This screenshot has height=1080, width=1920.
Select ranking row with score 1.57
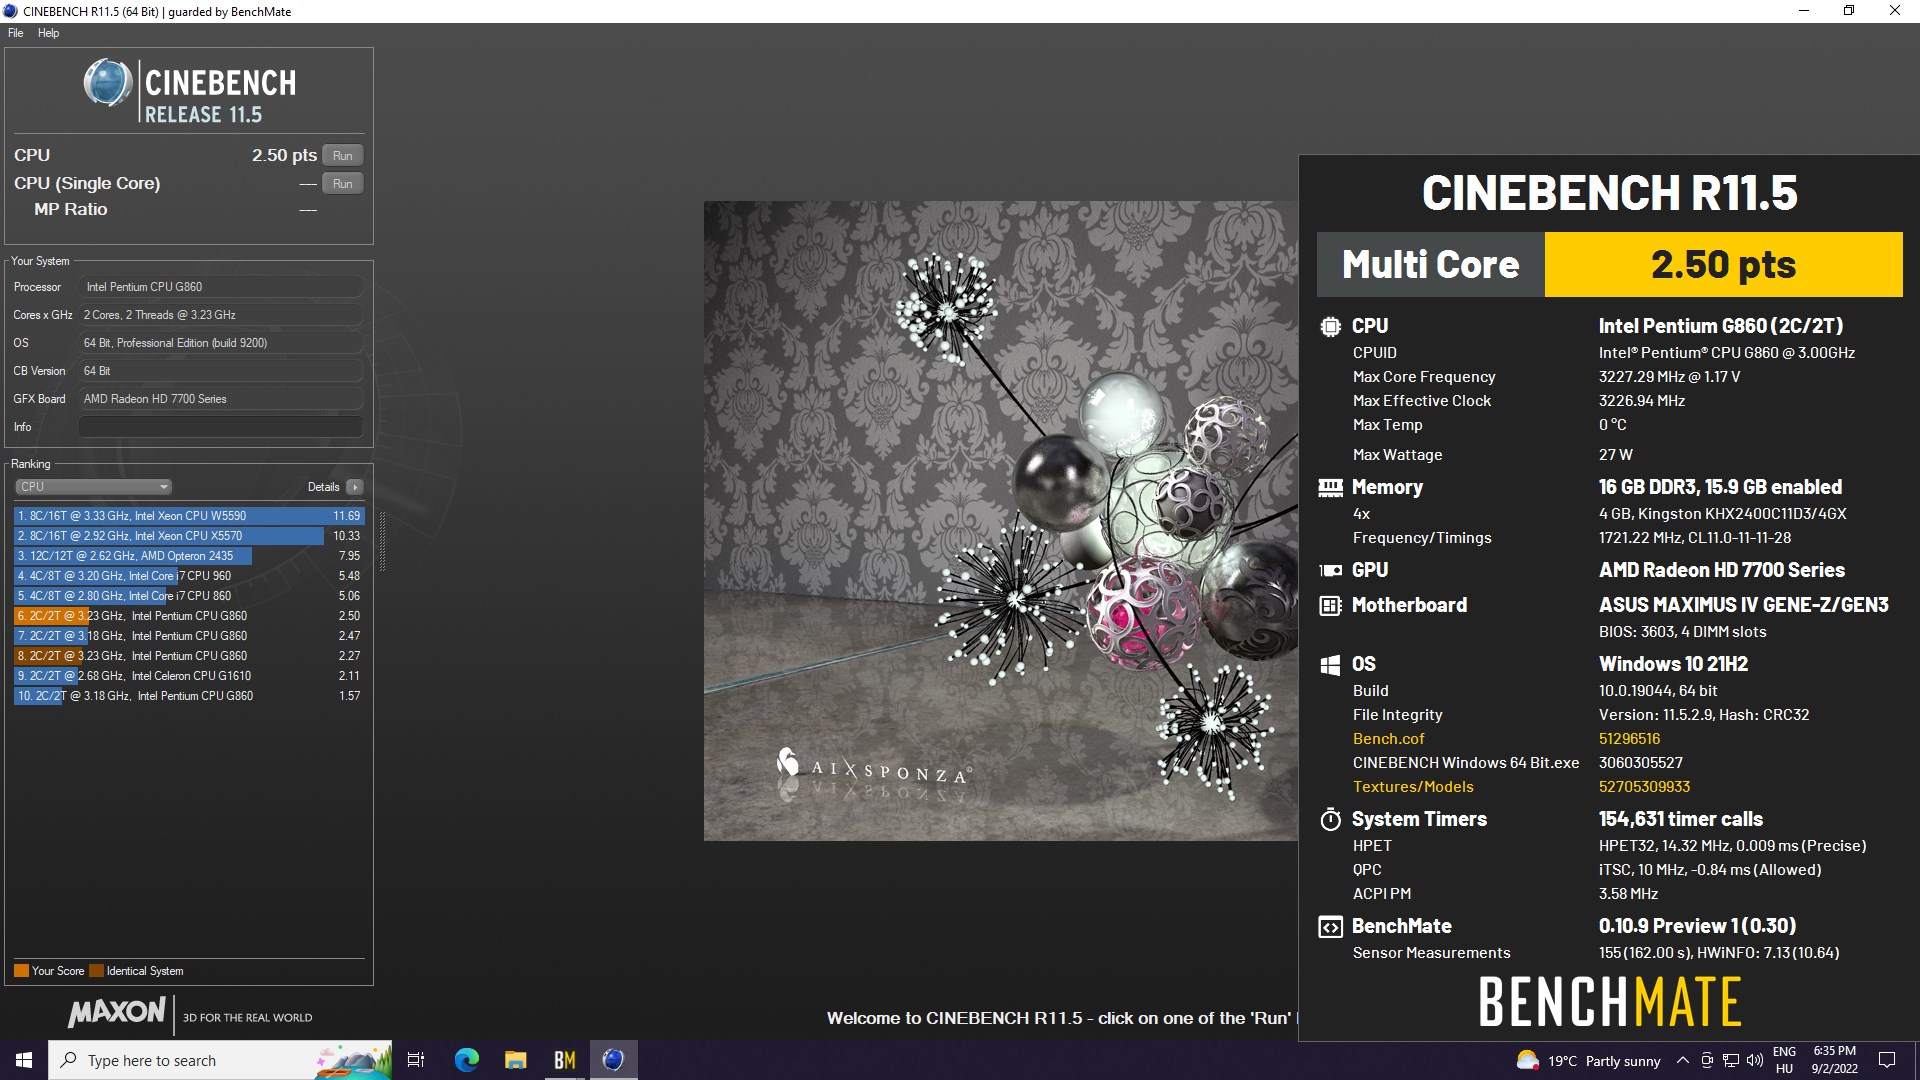189,696
